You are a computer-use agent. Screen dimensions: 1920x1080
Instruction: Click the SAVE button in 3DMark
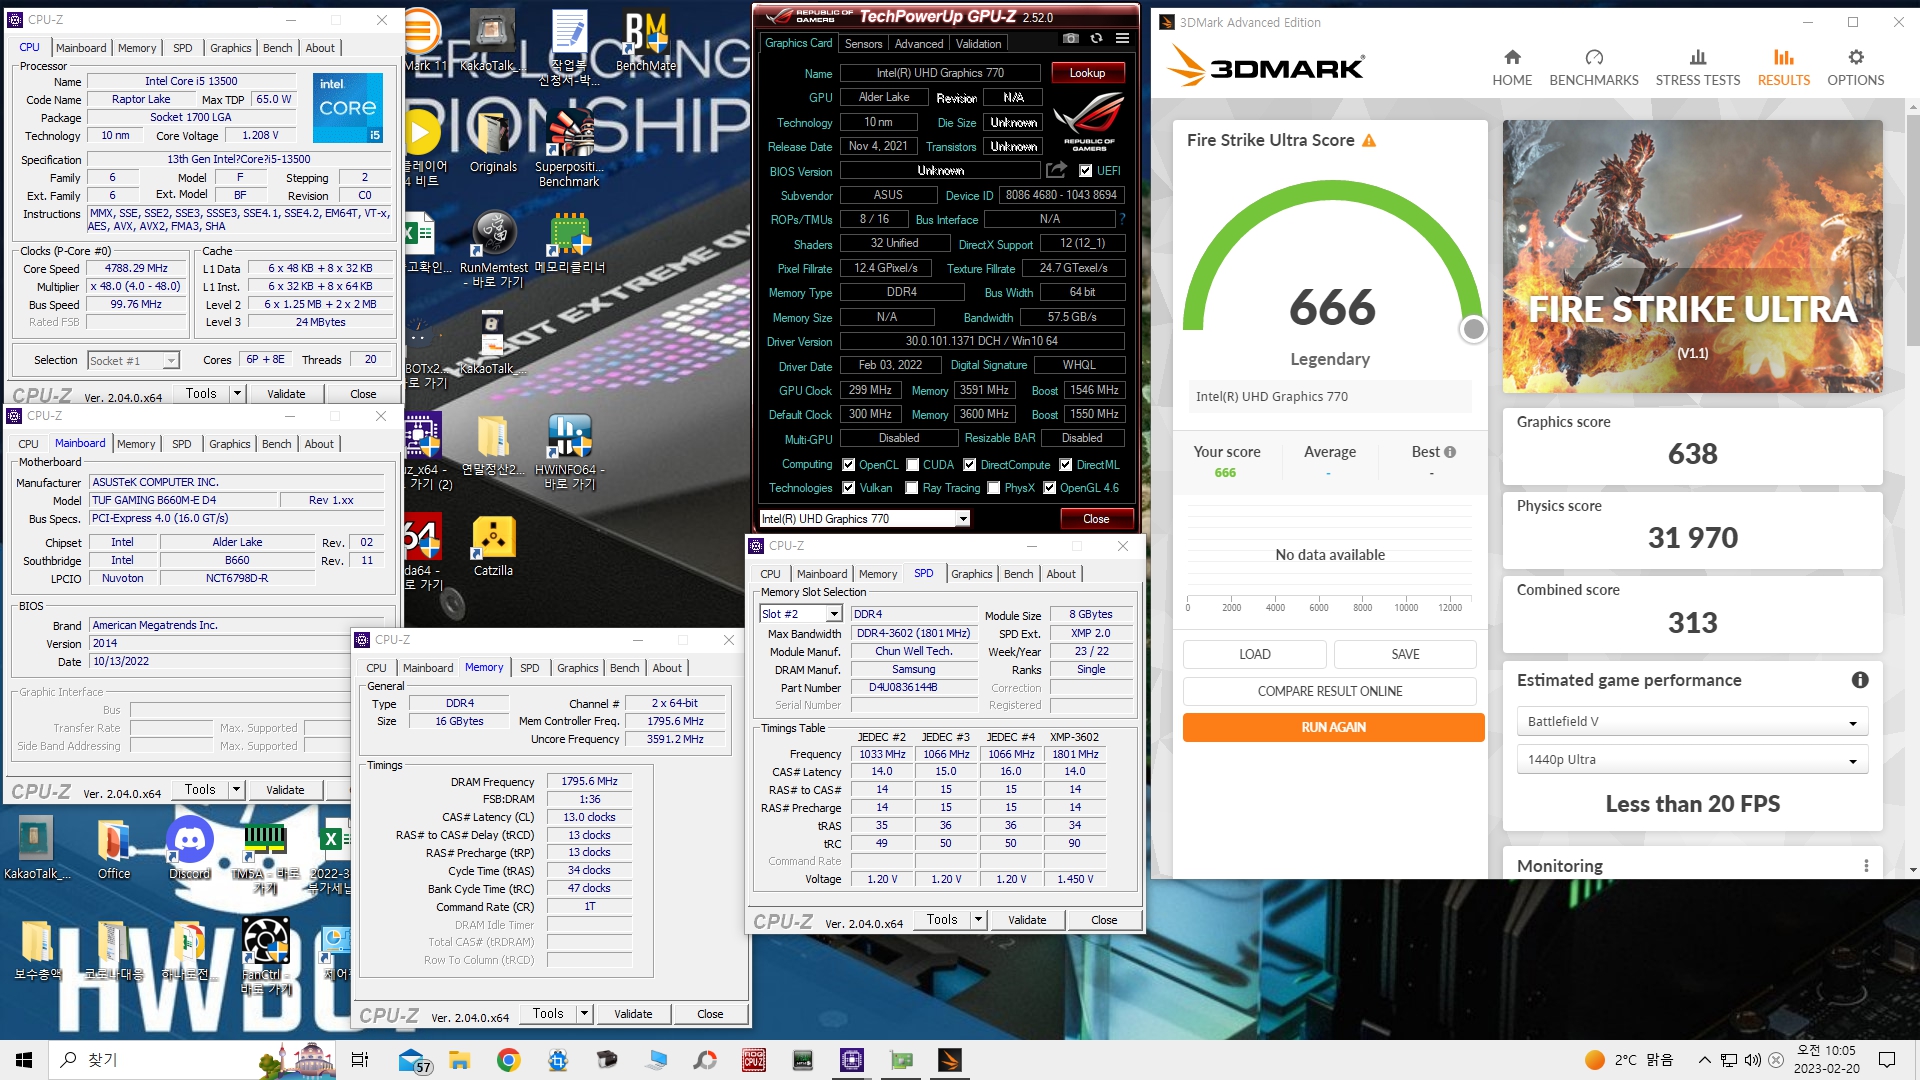1405,655
